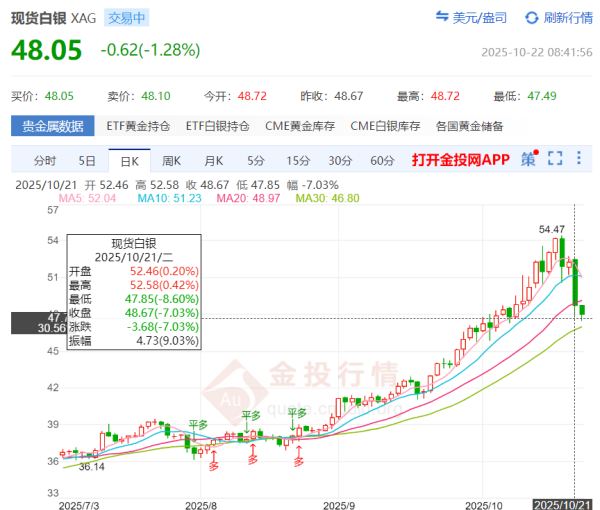Open ETF黄金持仓 holdings link

click(x=138, y=127)
